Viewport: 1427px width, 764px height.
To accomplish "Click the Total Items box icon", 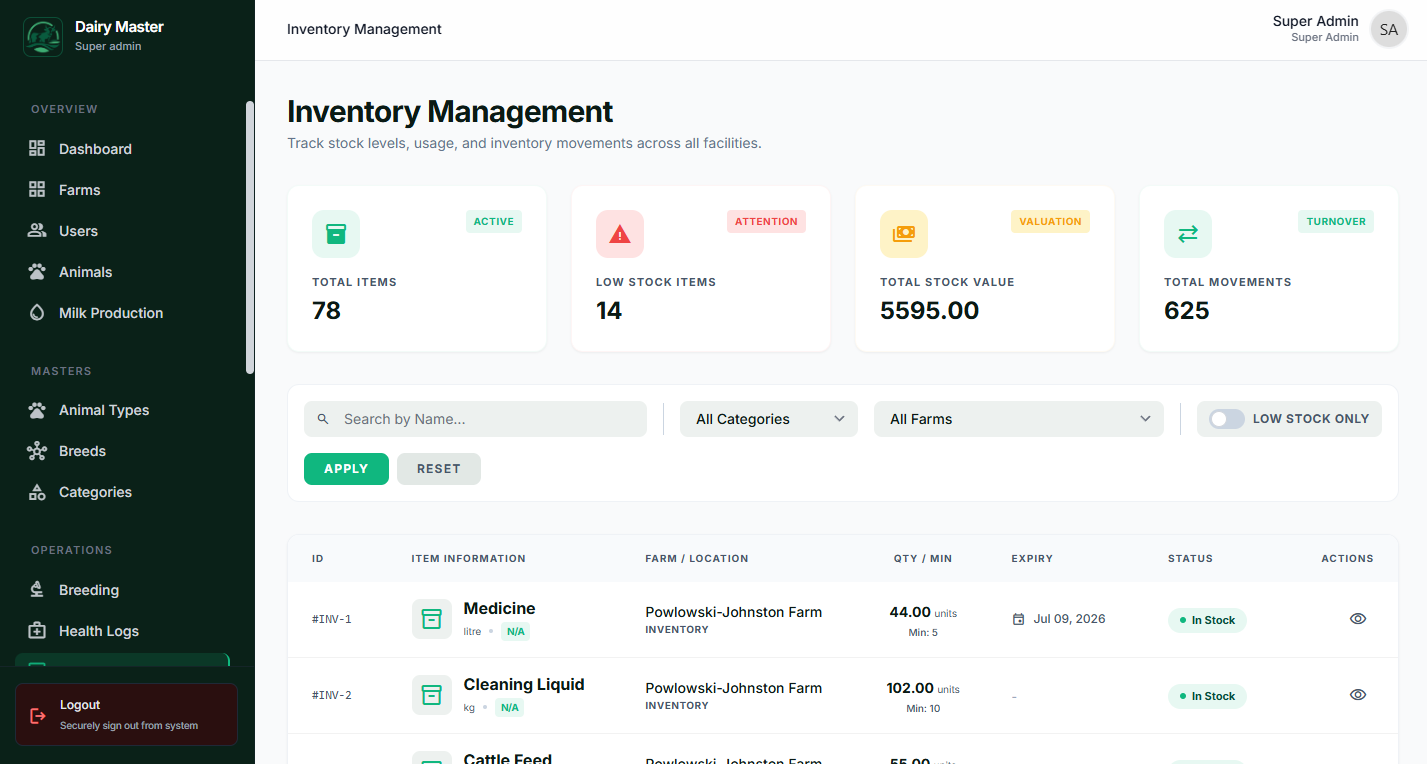I will (336, 234).
